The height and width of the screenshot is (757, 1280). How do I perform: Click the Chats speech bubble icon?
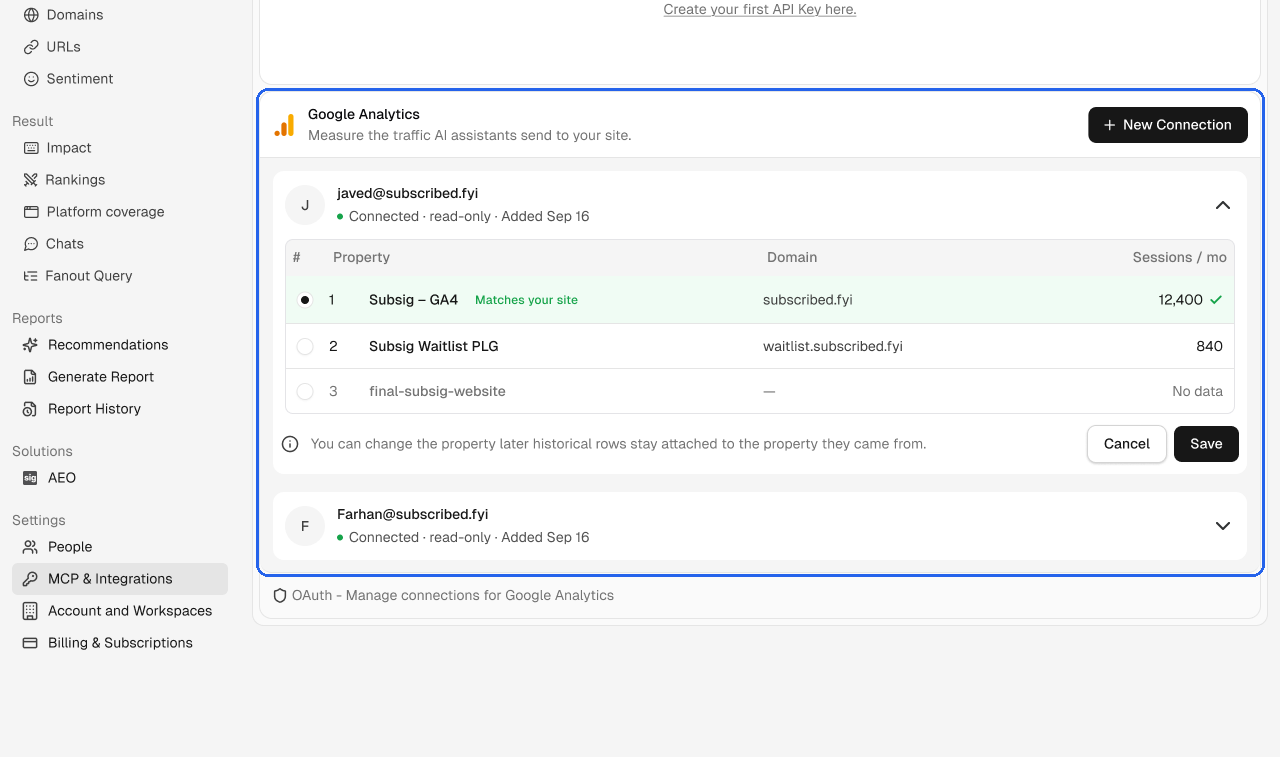pos(31,244)
